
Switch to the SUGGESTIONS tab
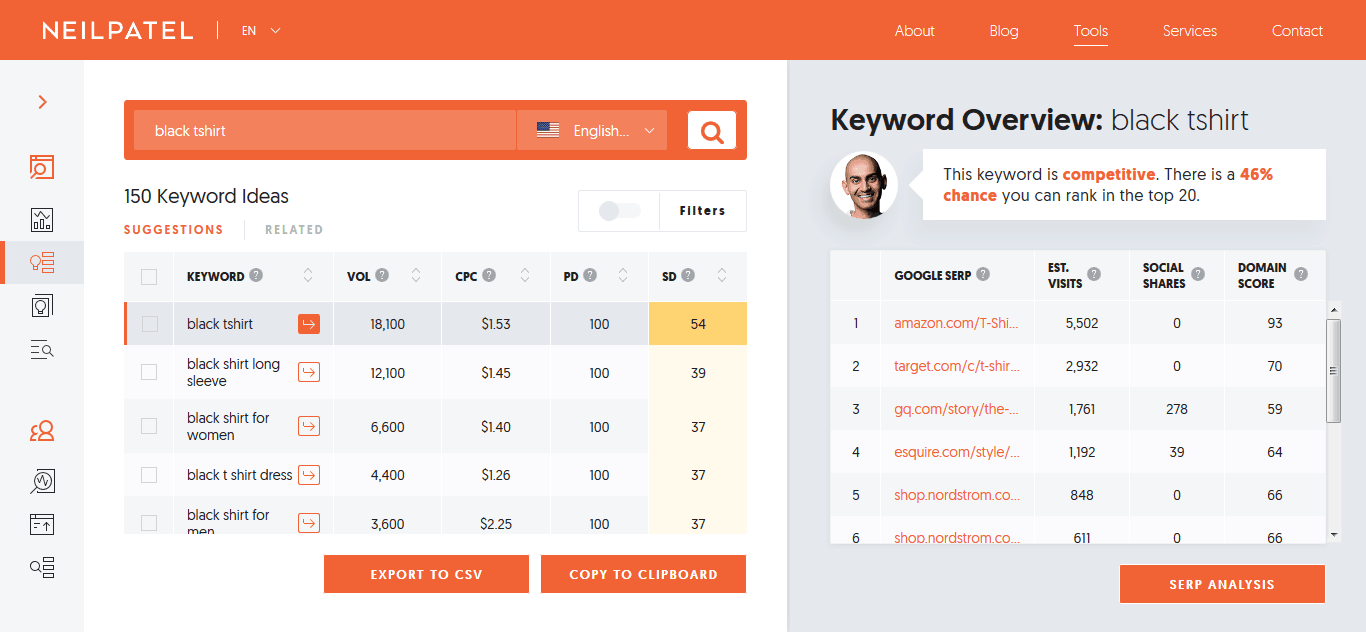pos(174,230)
